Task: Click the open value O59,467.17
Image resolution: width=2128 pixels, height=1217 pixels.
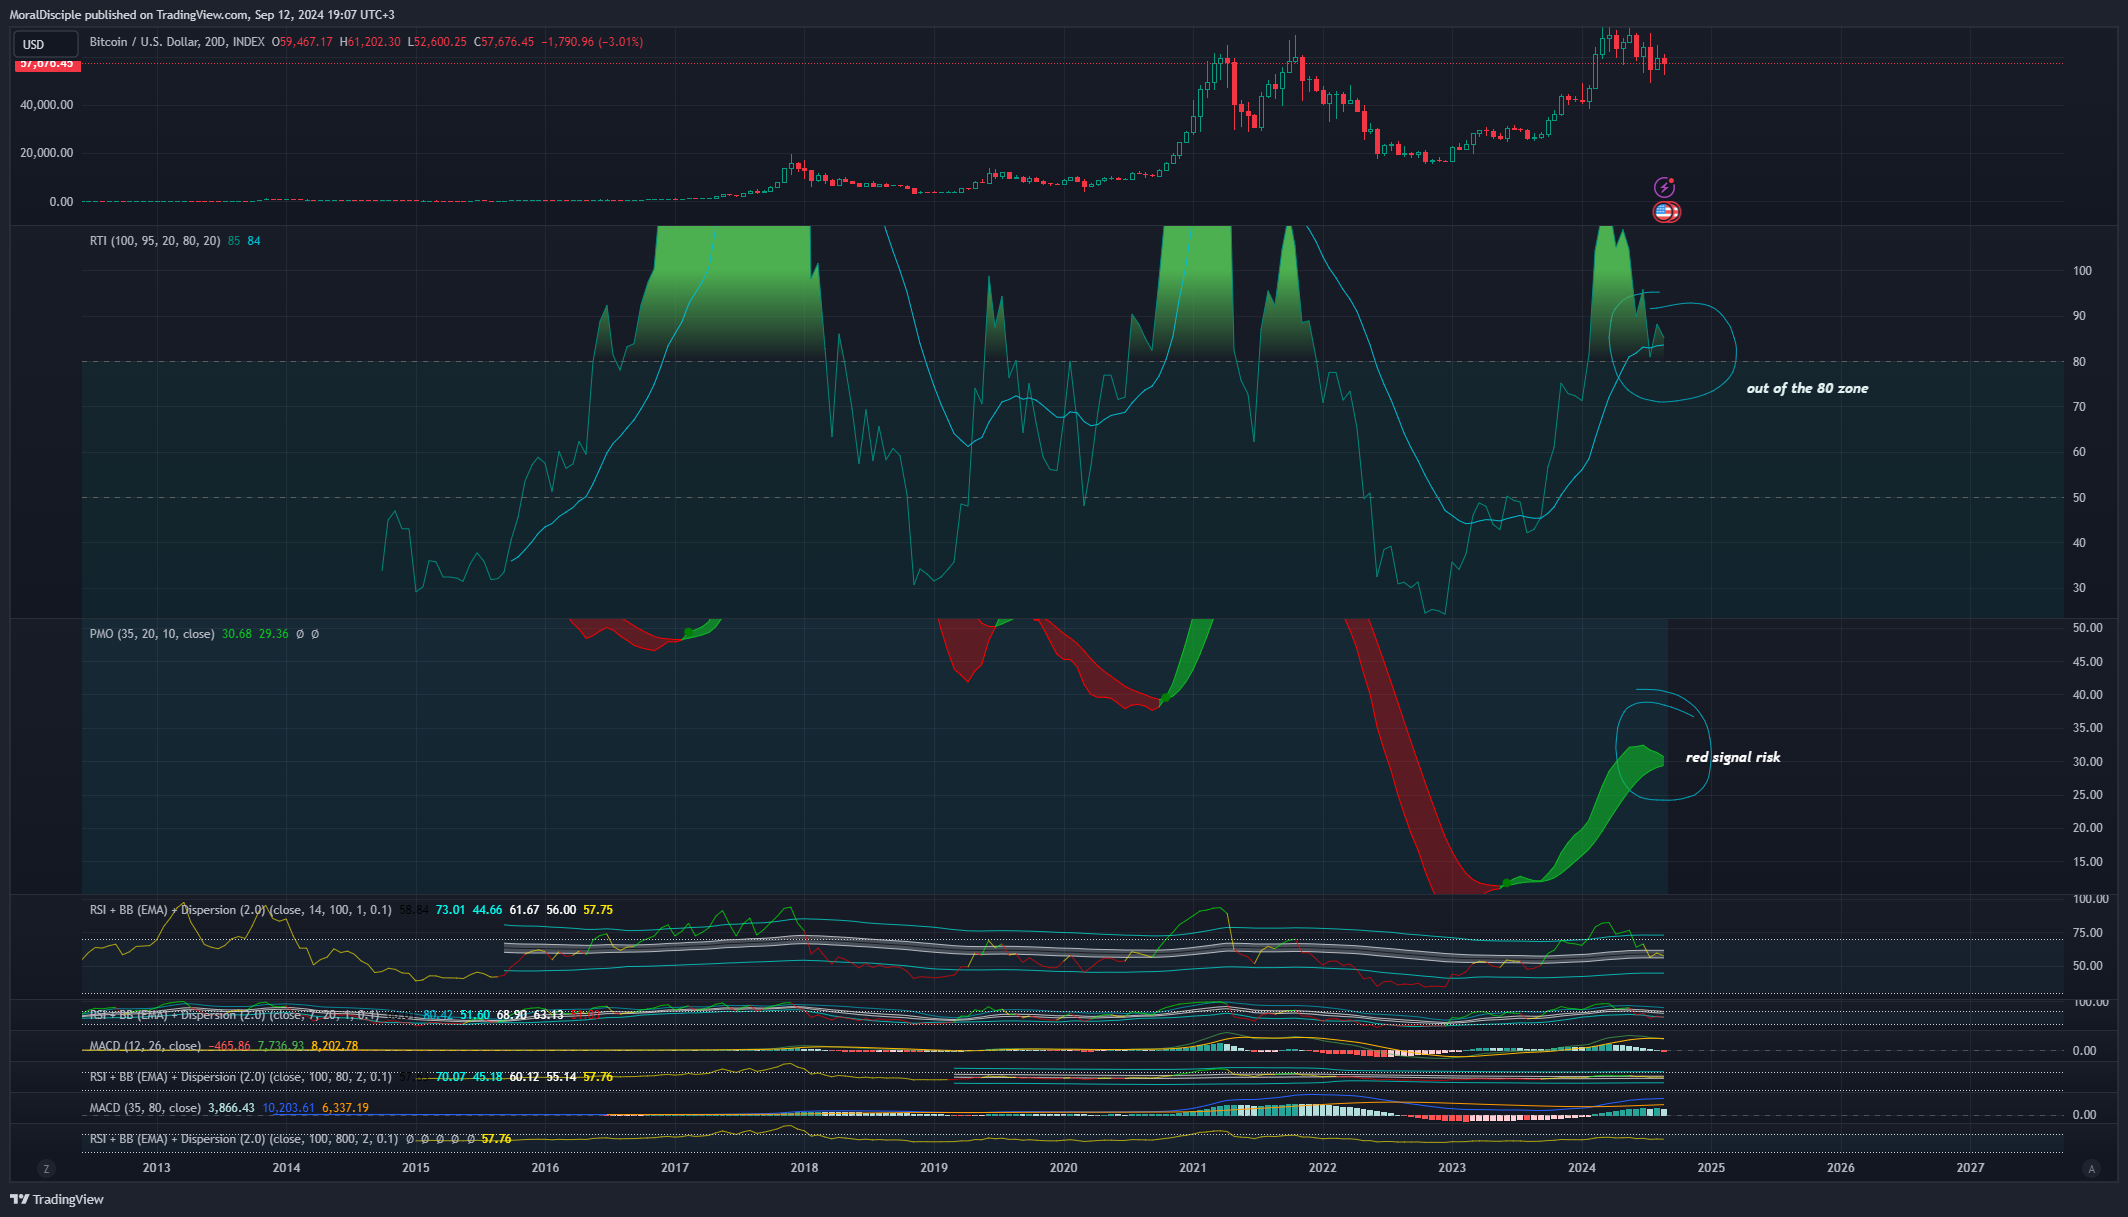Action: pos(302,42)
